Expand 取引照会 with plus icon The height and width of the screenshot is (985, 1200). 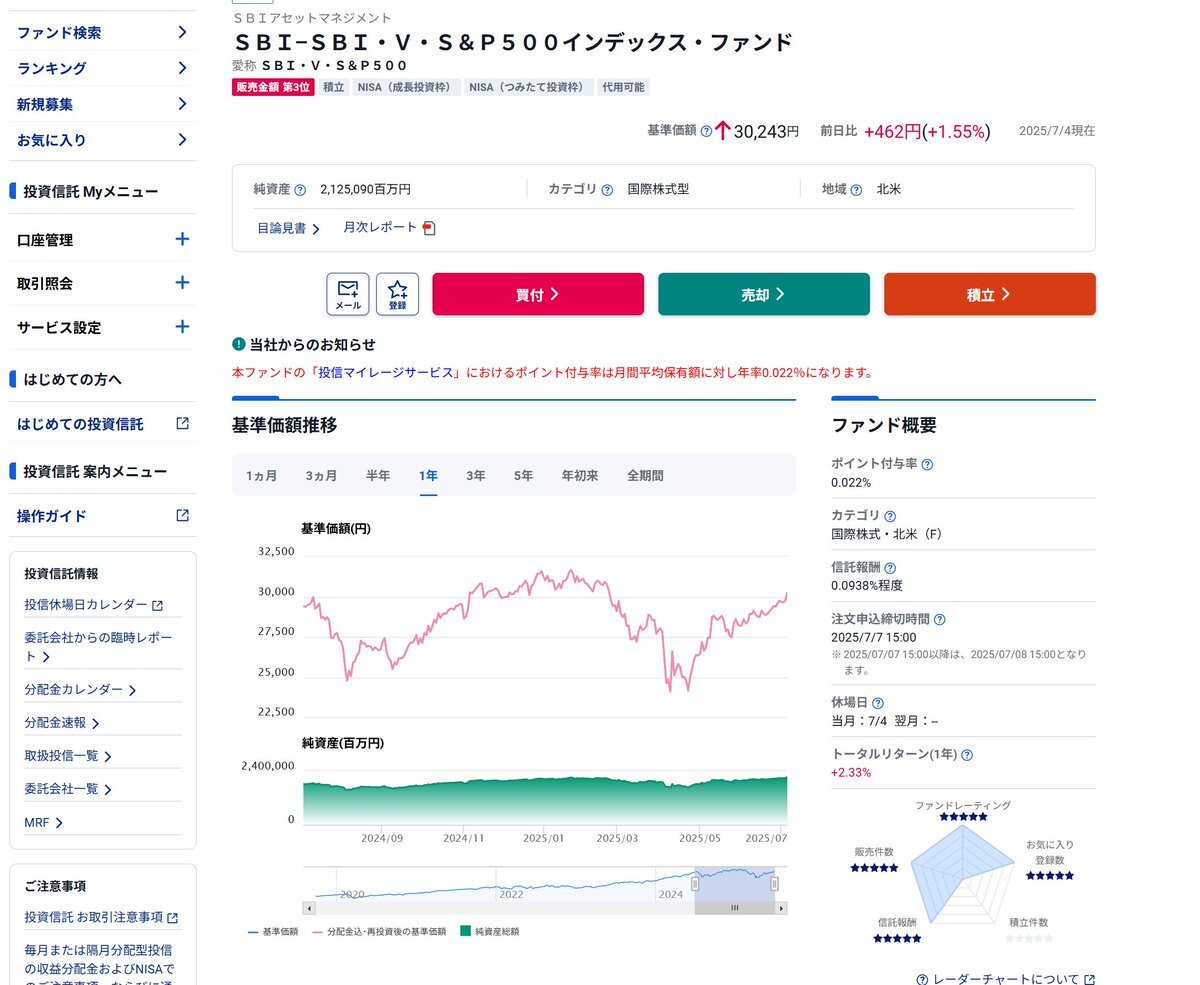coord(182,283)
